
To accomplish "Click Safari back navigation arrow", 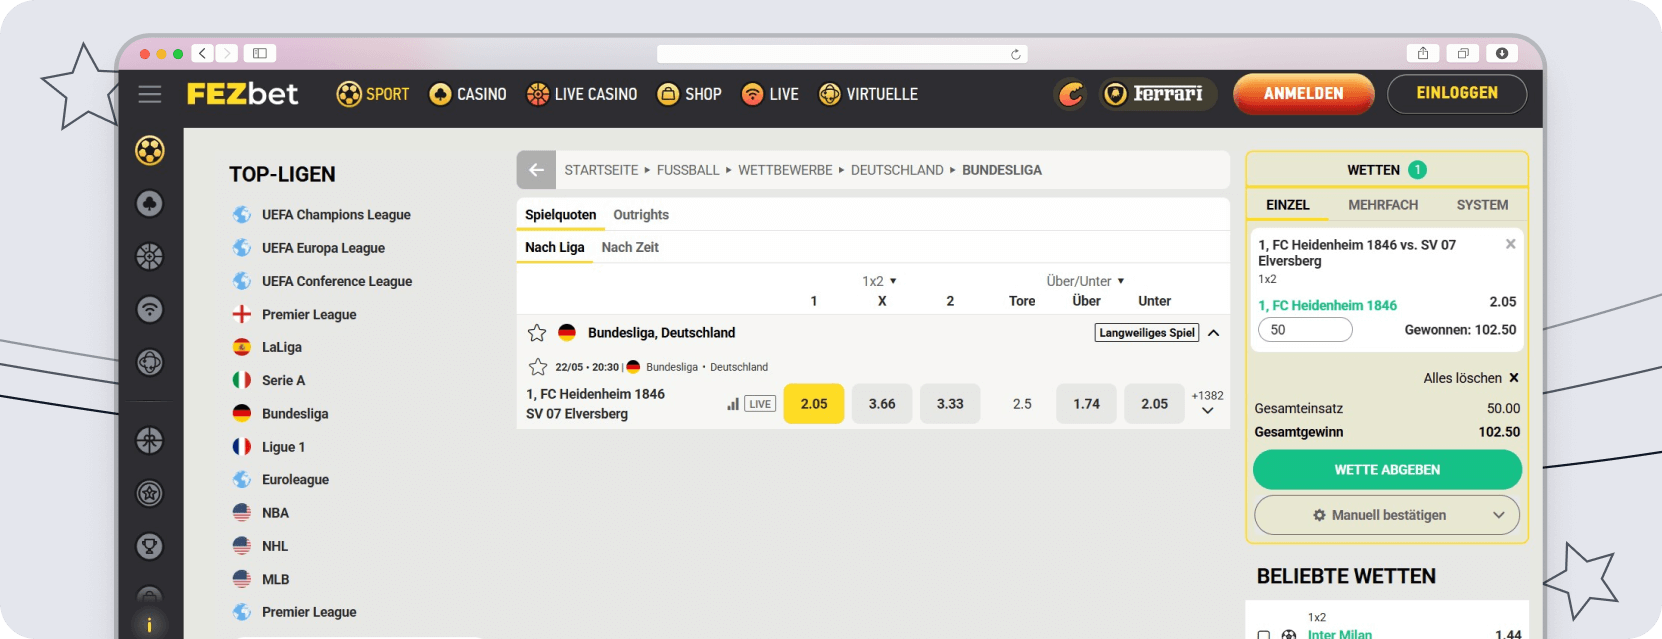I will (x=203, y=53).
